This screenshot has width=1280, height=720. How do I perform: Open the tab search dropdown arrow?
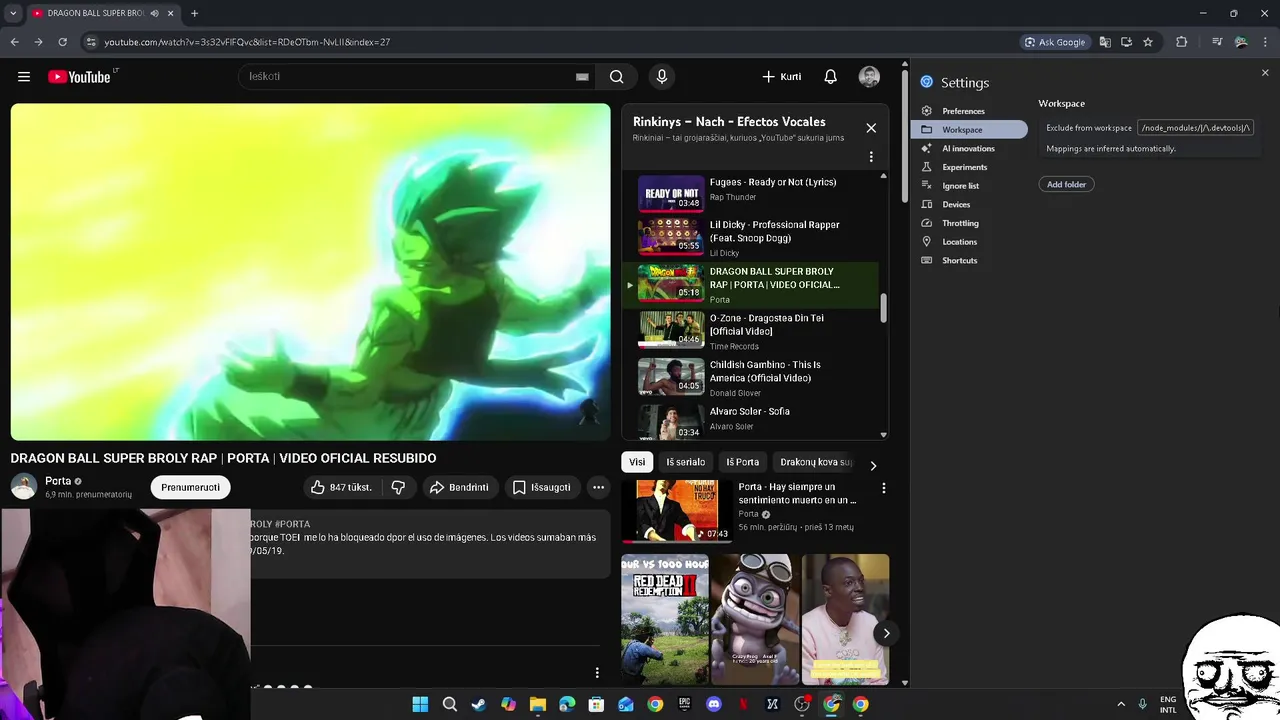click(x=13, y=13)
